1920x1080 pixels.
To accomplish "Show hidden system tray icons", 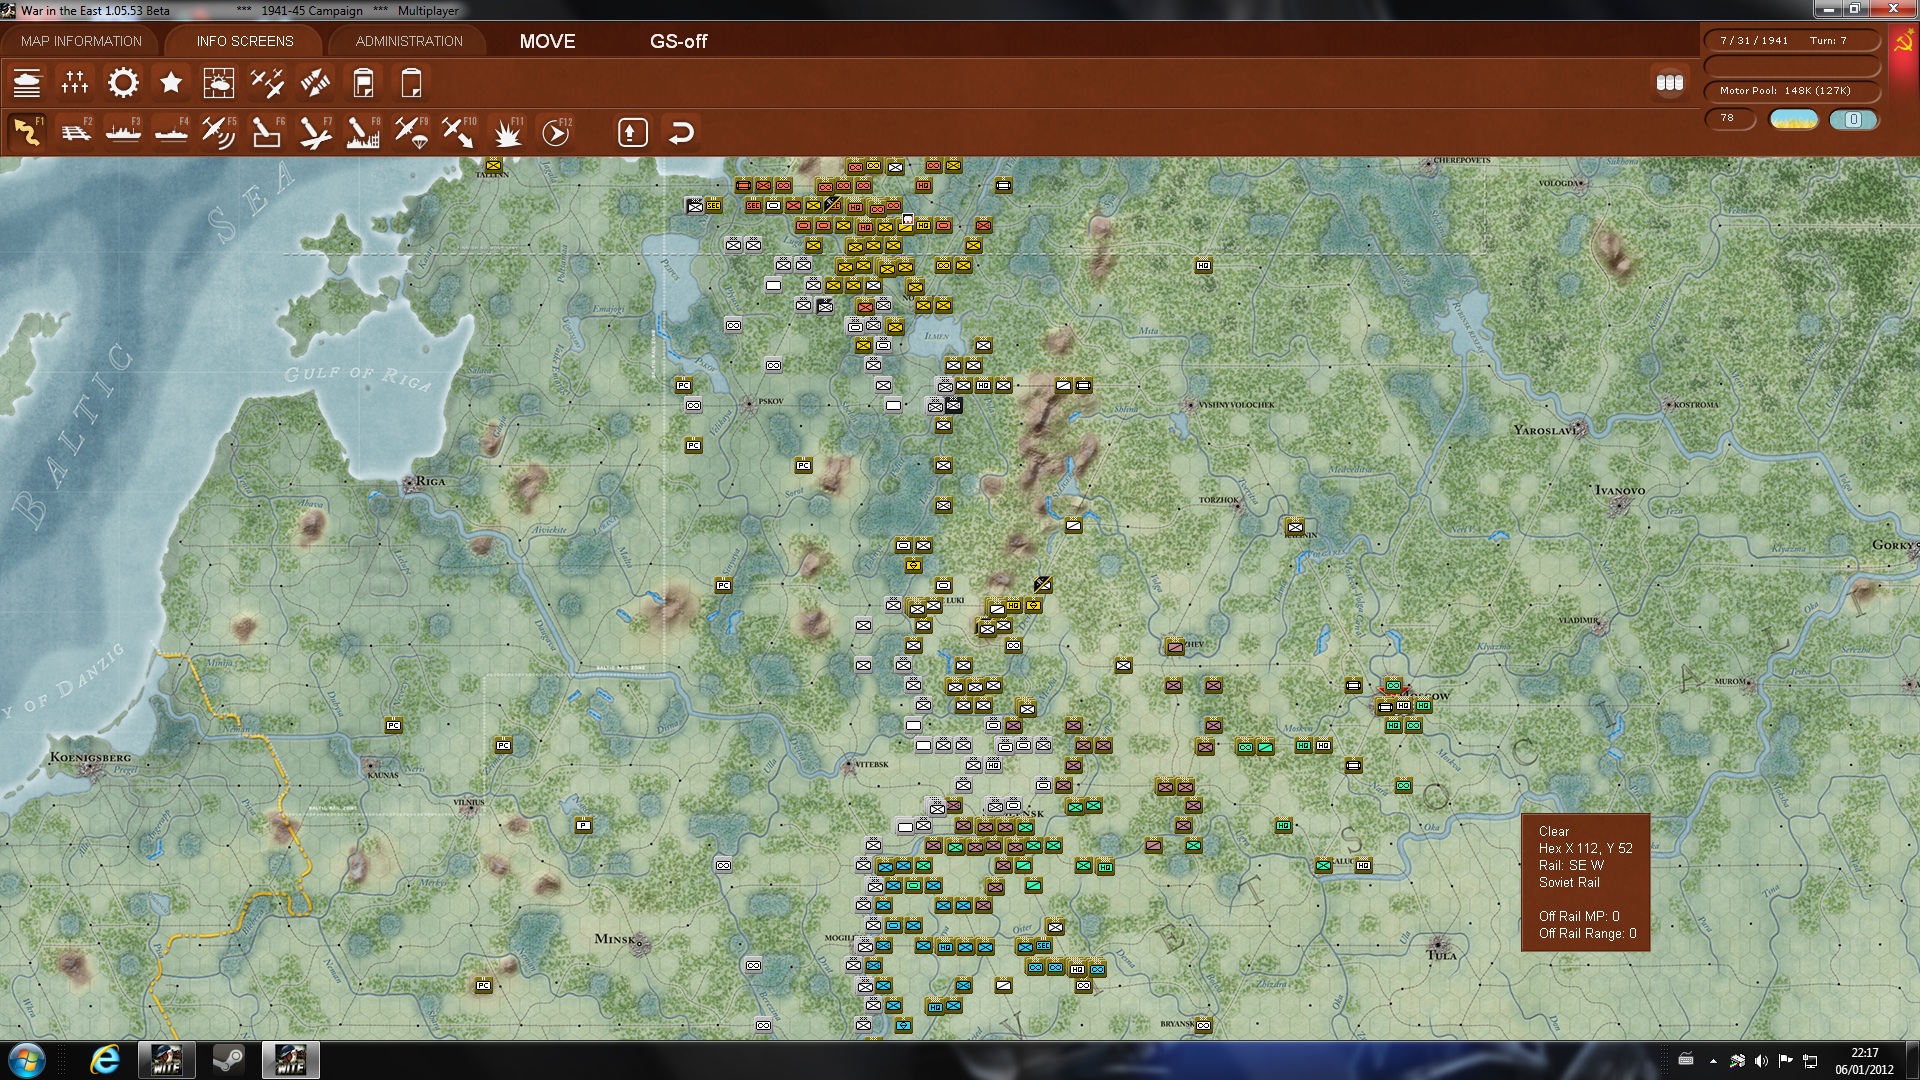I will tap(1713, 1061).
